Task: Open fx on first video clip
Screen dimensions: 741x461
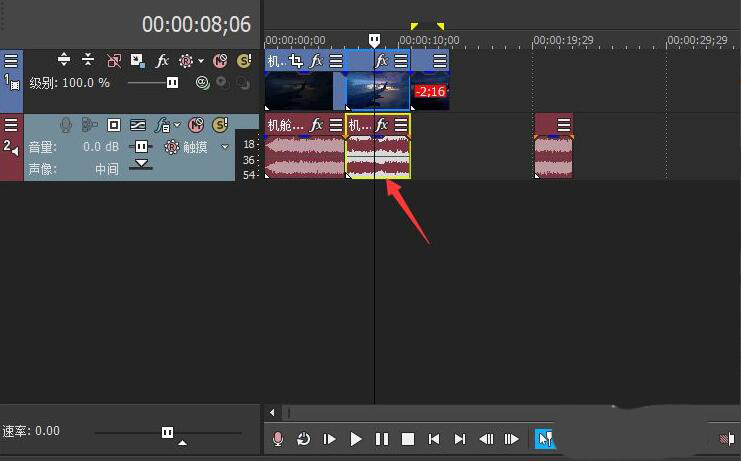Action: (x=316, y=61)
